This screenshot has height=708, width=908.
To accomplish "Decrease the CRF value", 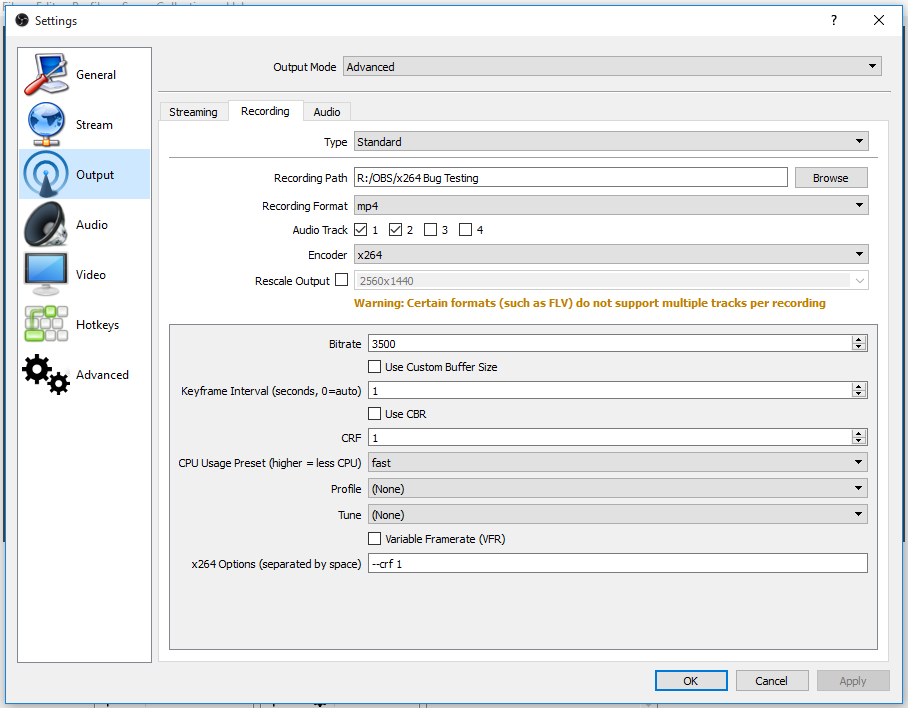I will [859, 441].
